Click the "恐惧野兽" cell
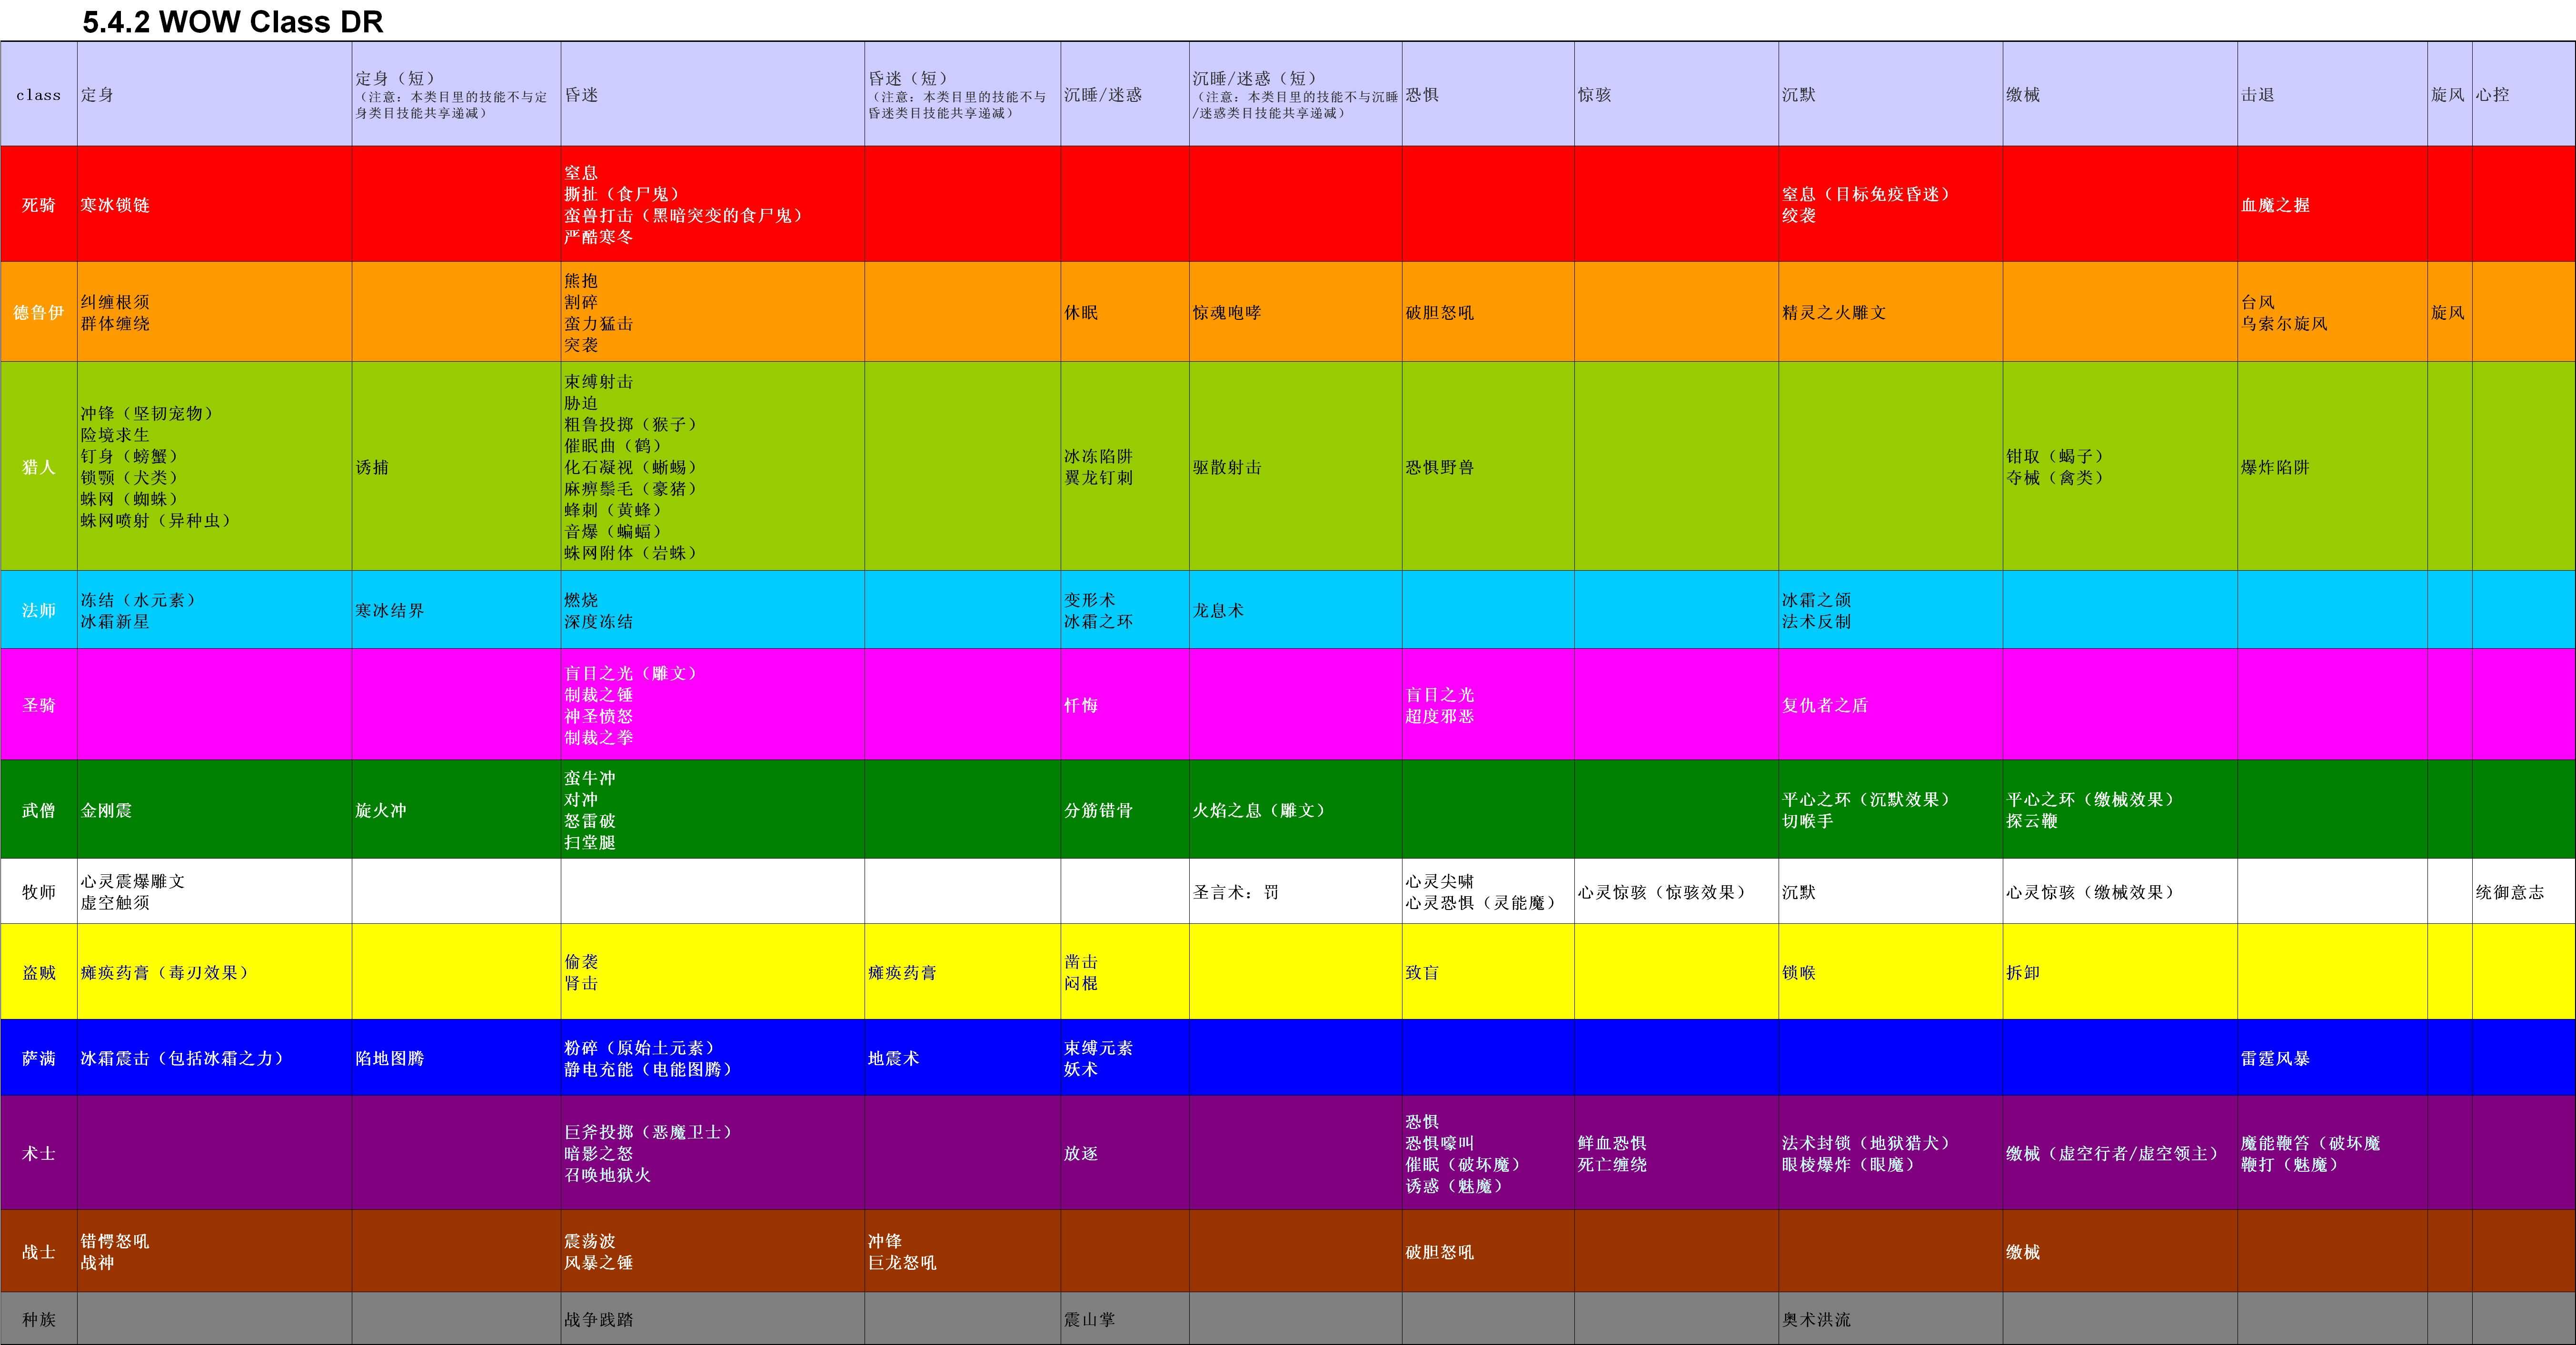This screenshot has height=1345, width=2576. [x=1488, y=466]
